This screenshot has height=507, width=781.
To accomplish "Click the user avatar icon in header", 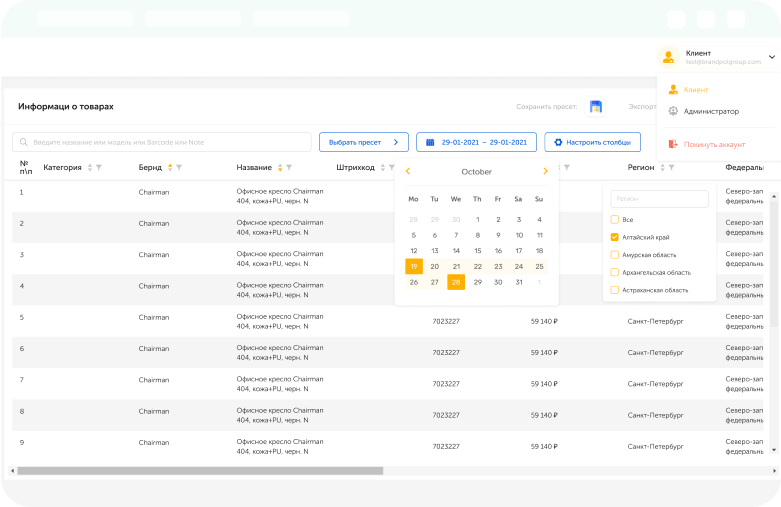I will (668, 57).
